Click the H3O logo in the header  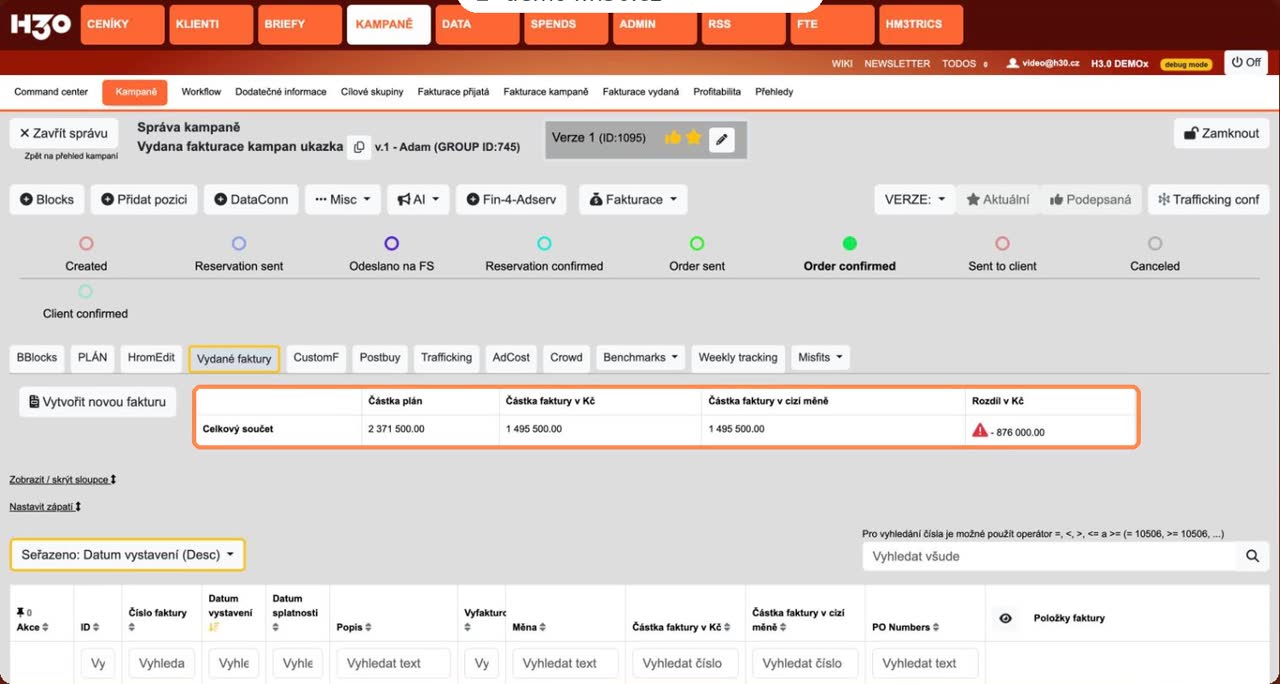(41, 25)
